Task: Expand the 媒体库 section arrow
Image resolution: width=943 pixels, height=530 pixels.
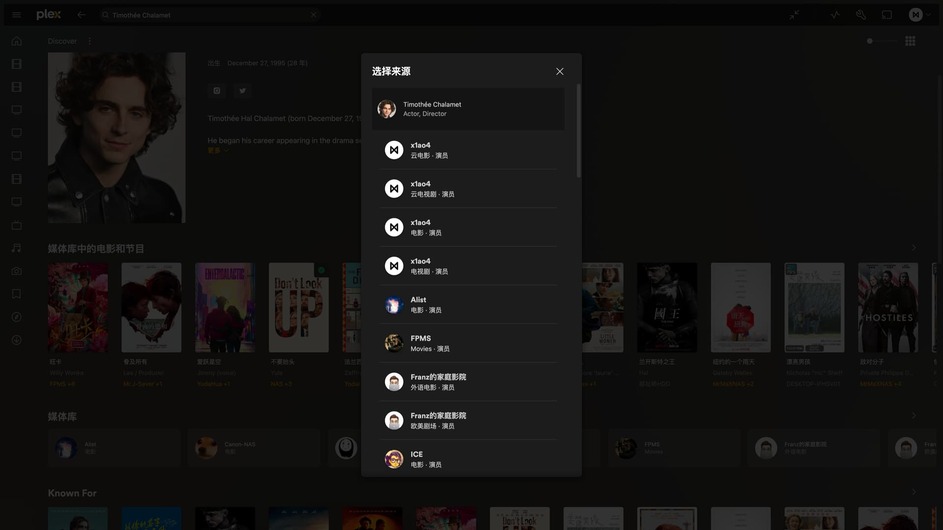Action: pos(914,416)
